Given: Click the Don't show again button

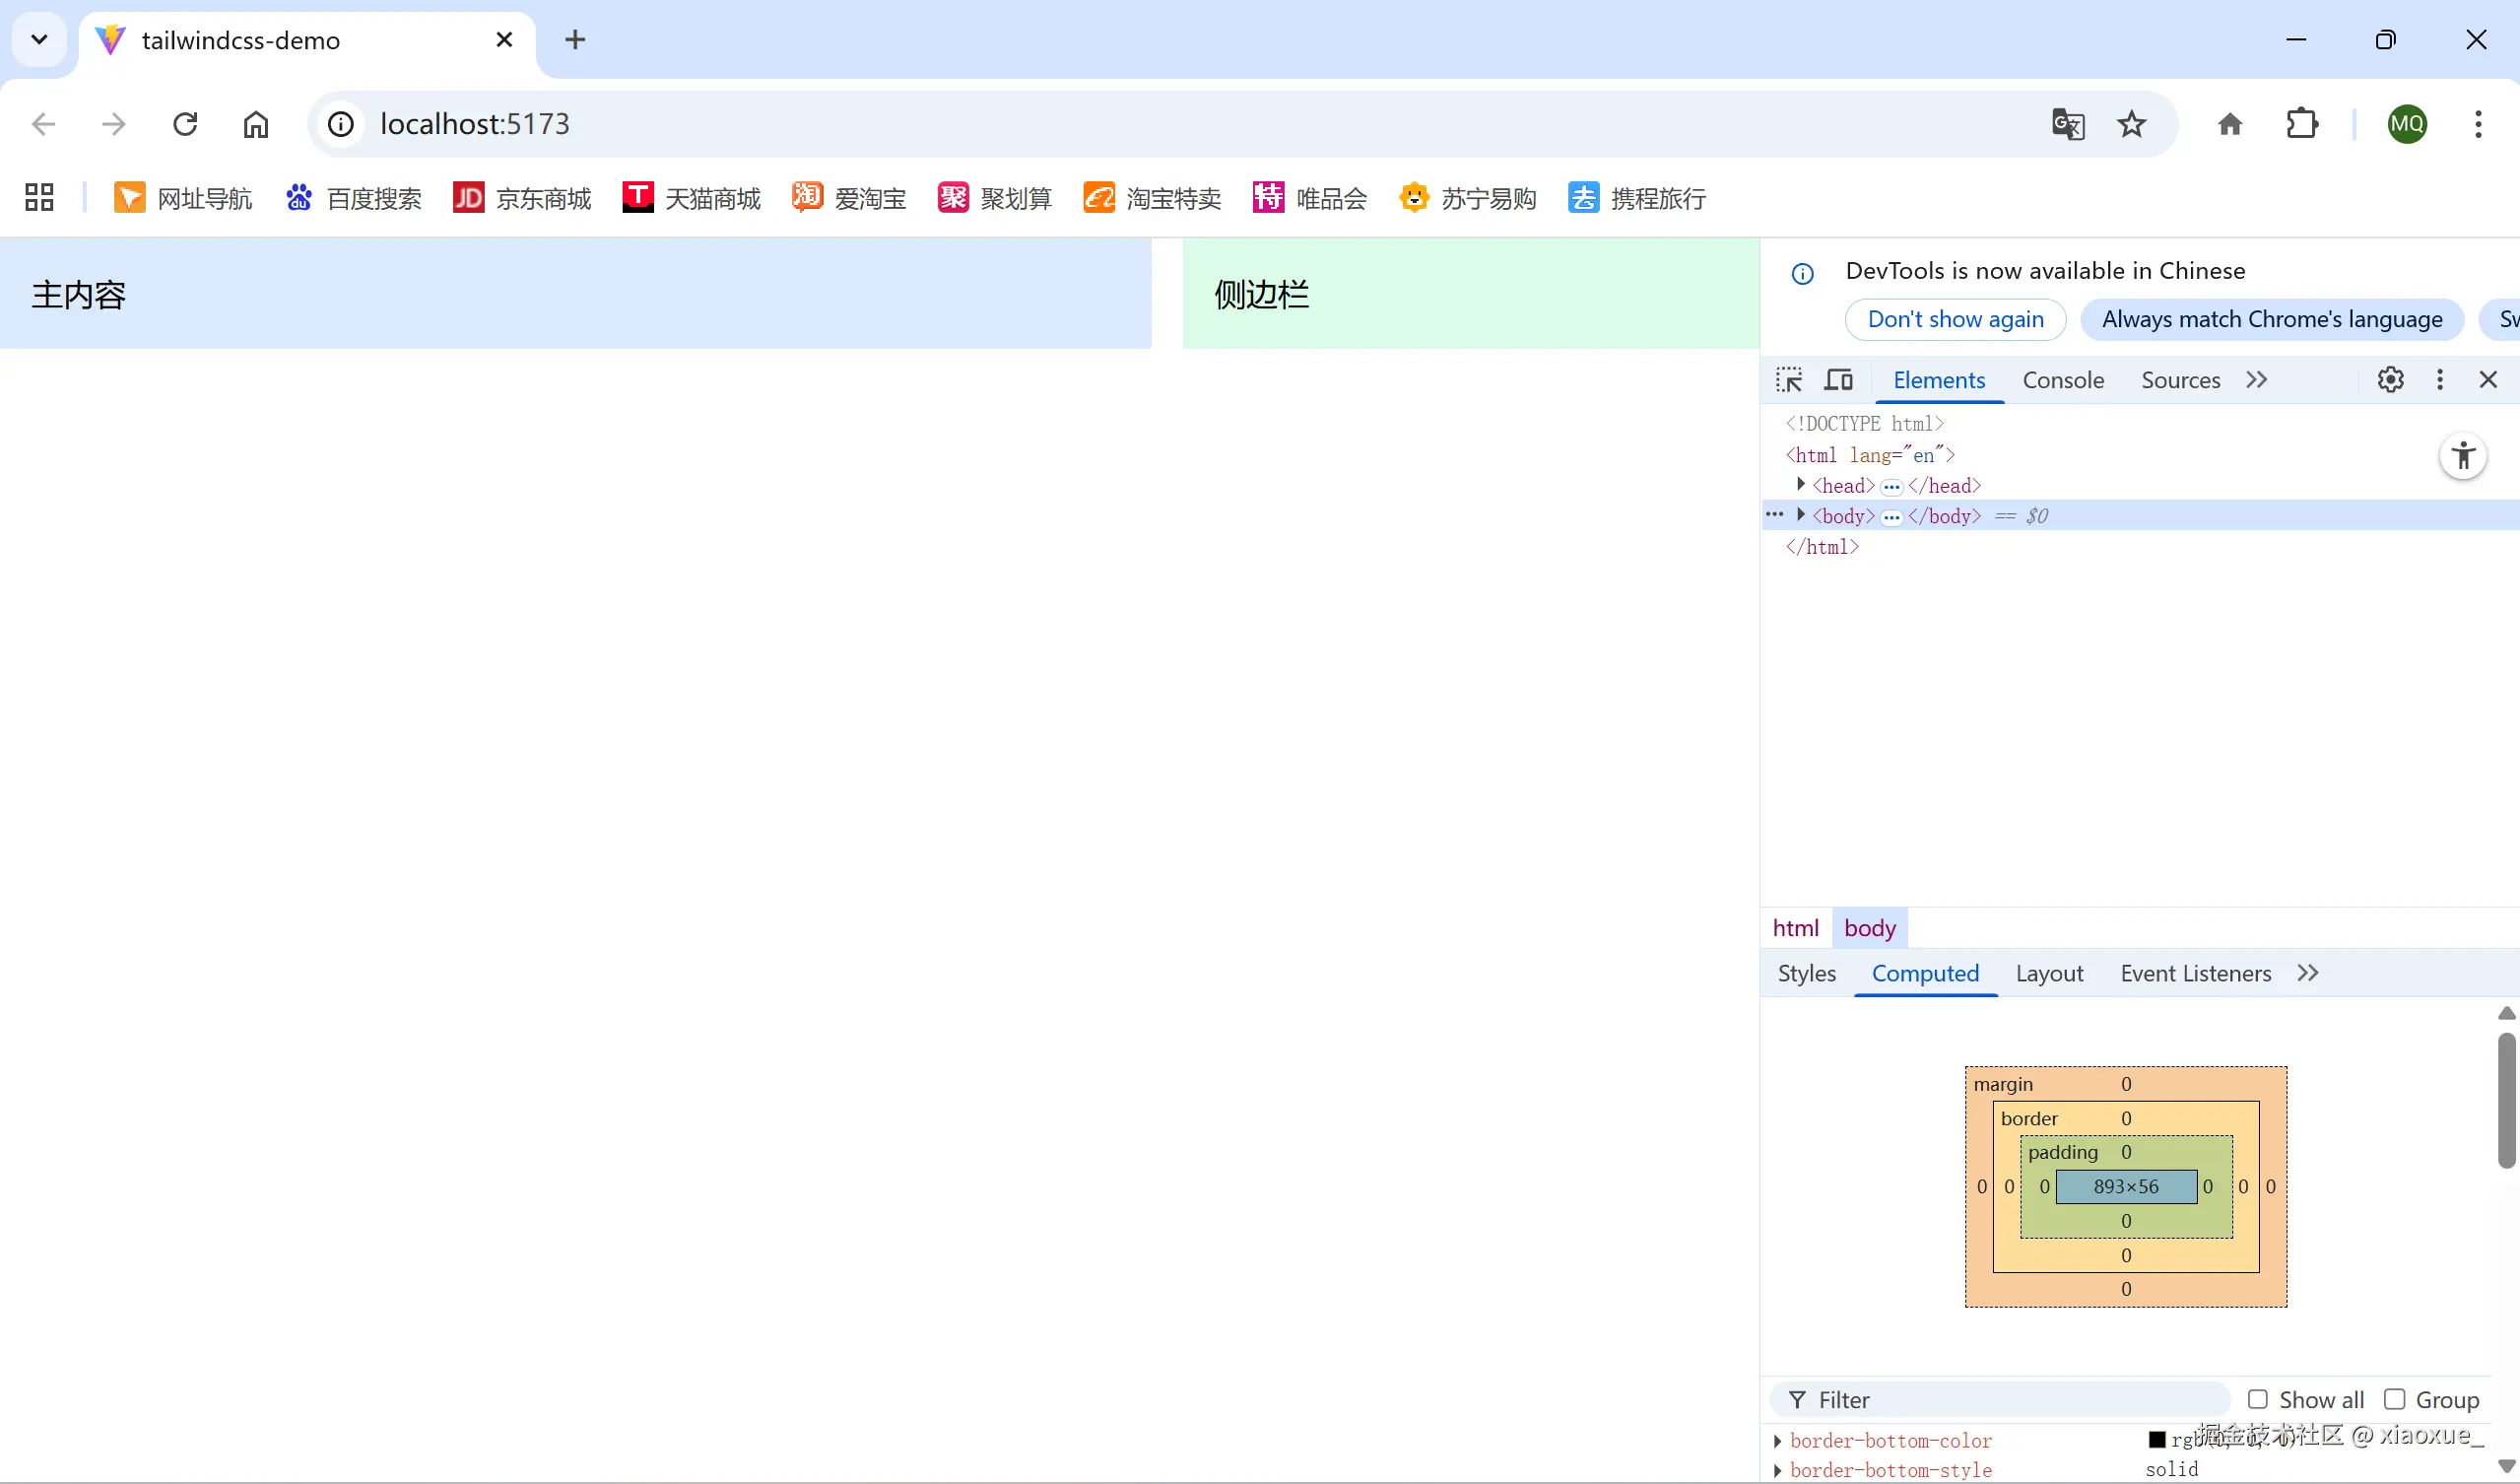Looking at the screenshot, I should [x=1956, y=319].
